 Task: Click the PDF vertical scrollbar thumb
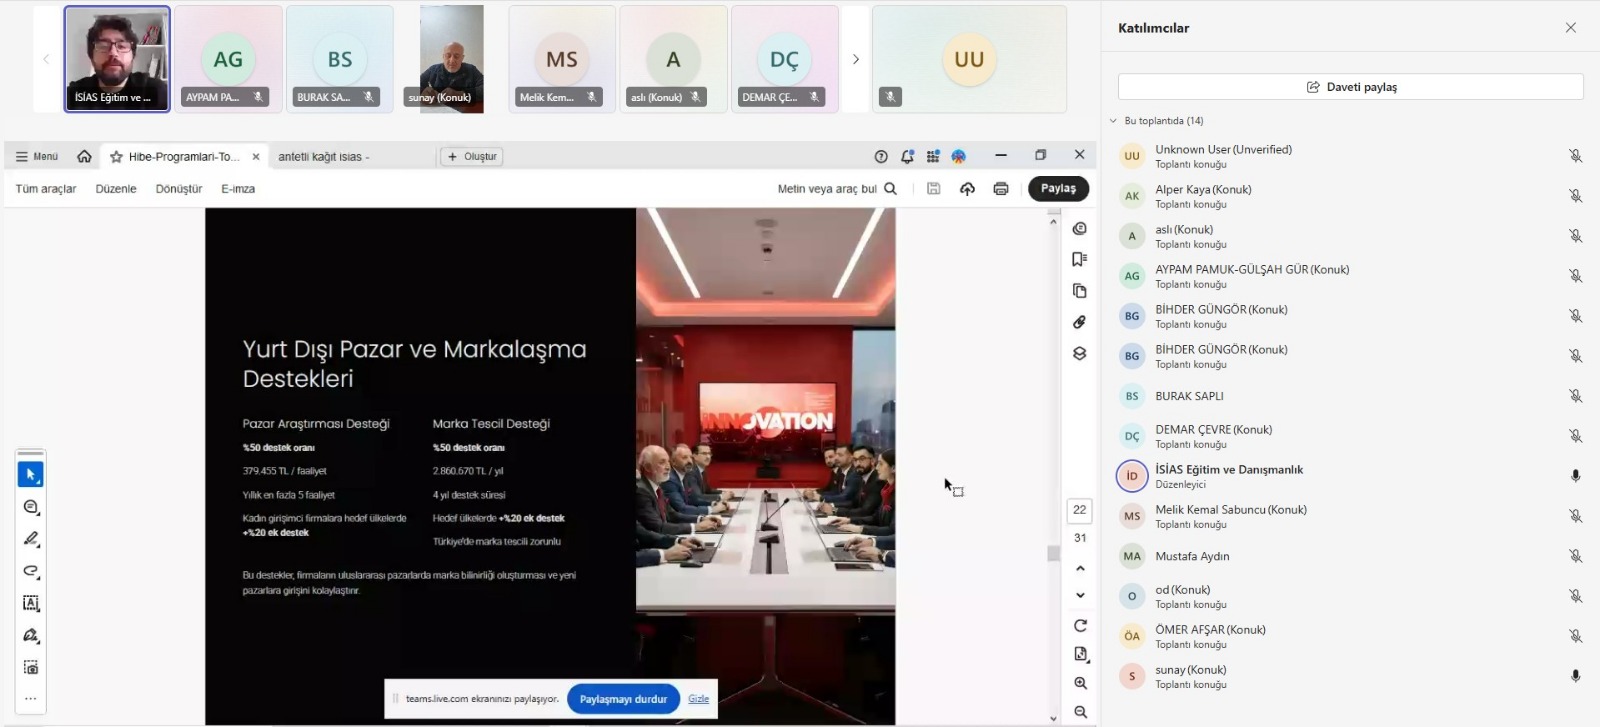(x=1053, y=553)
